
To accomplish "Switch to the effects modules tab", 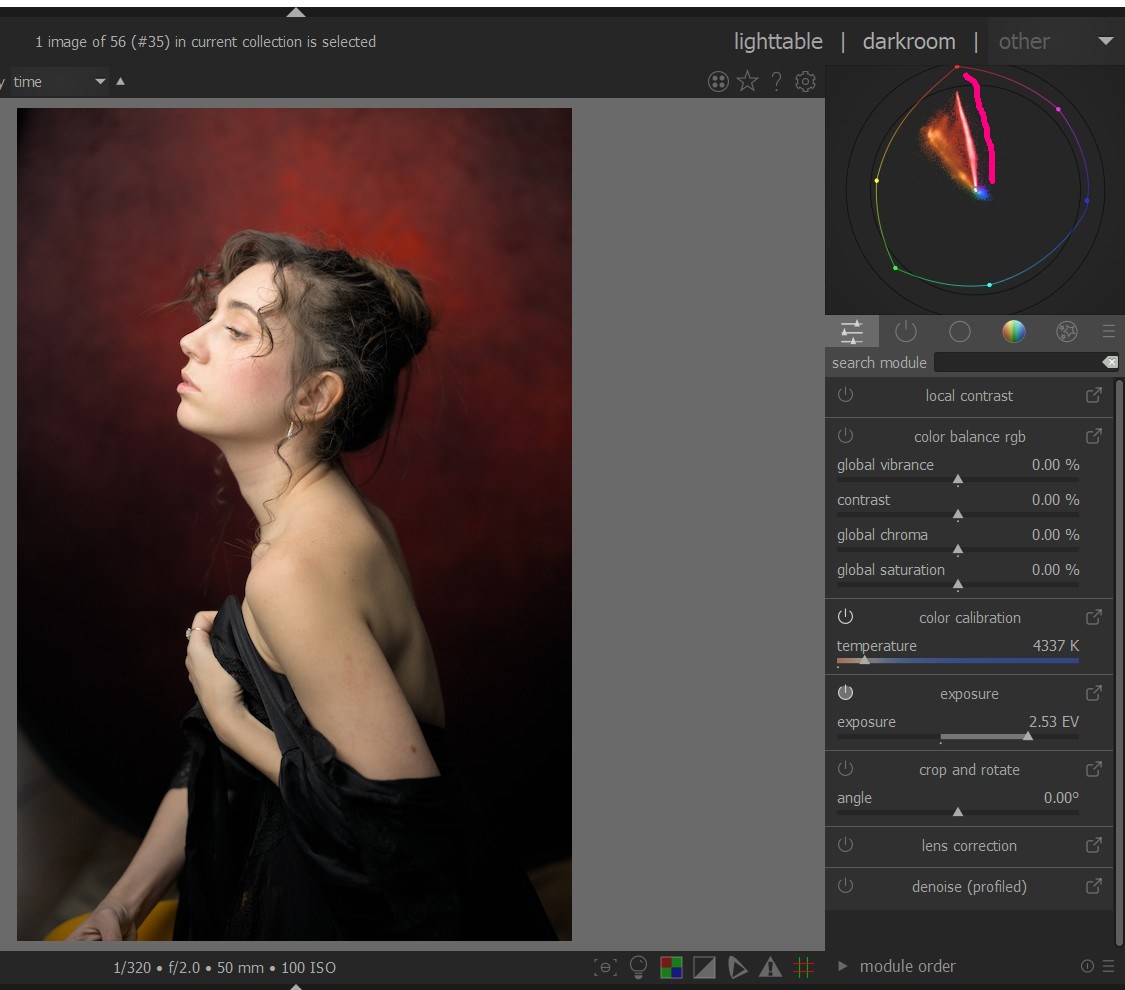I will (x=1067, y=331).
